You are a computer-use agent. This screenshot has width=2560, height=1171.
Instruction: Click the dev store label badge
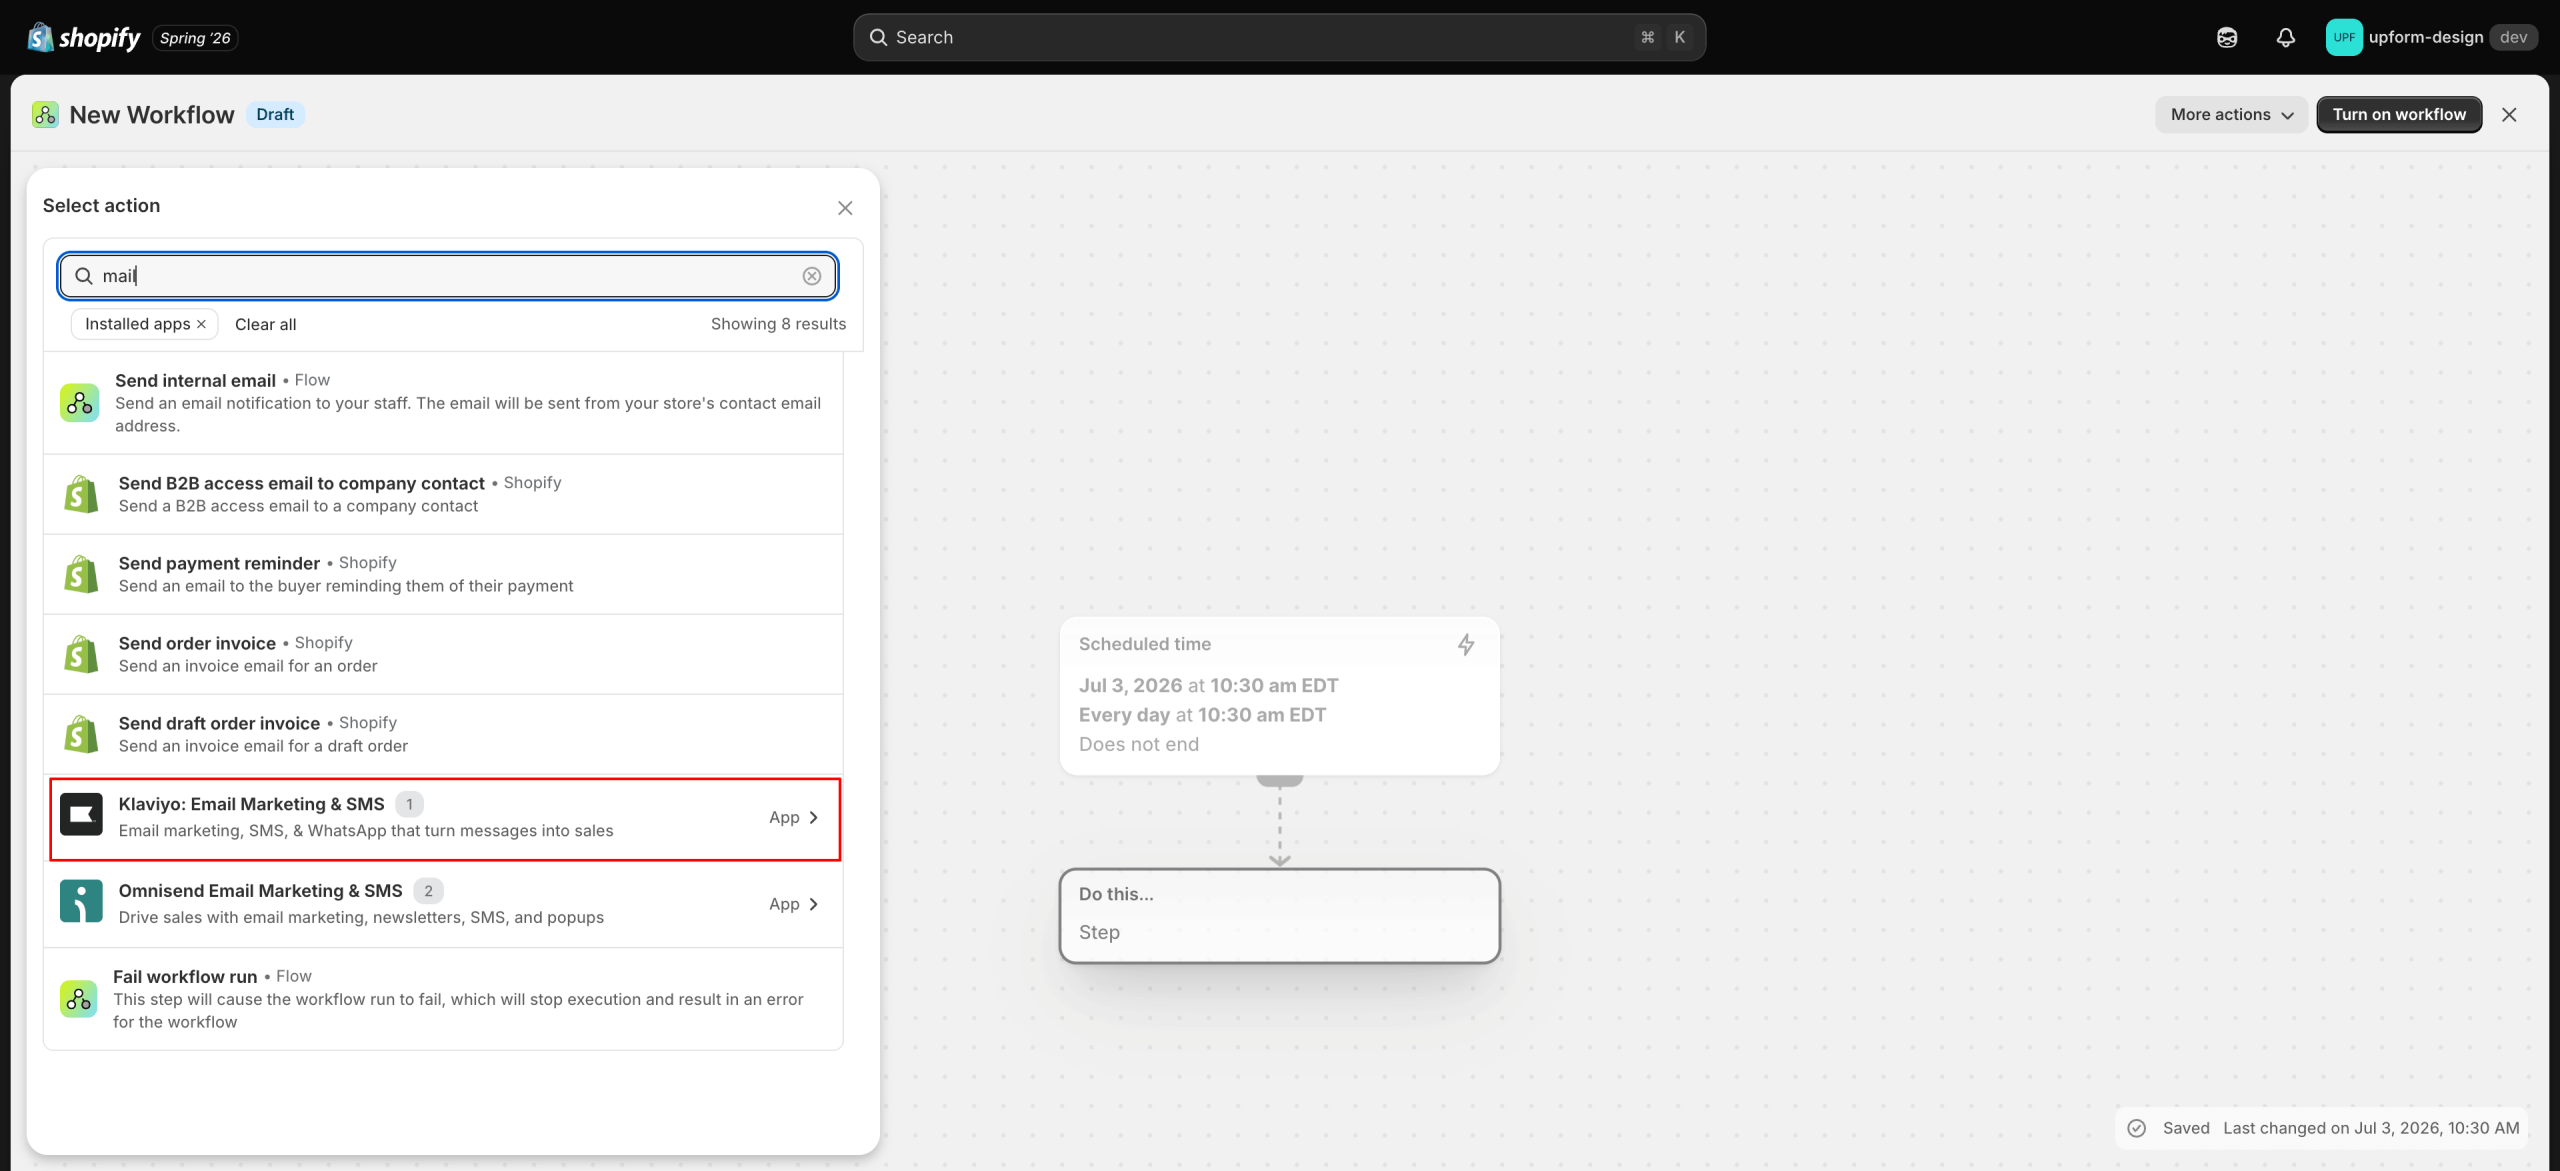2513,37
